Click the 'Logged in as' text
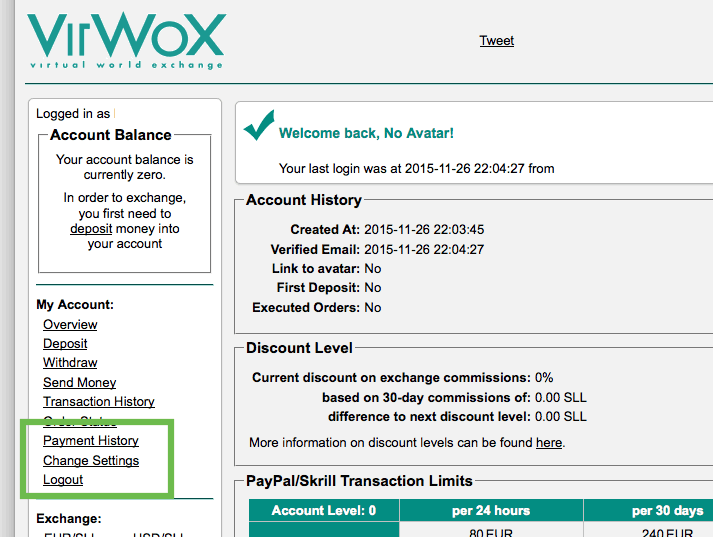Screen dimensions: 713x537 click(73, 113)
